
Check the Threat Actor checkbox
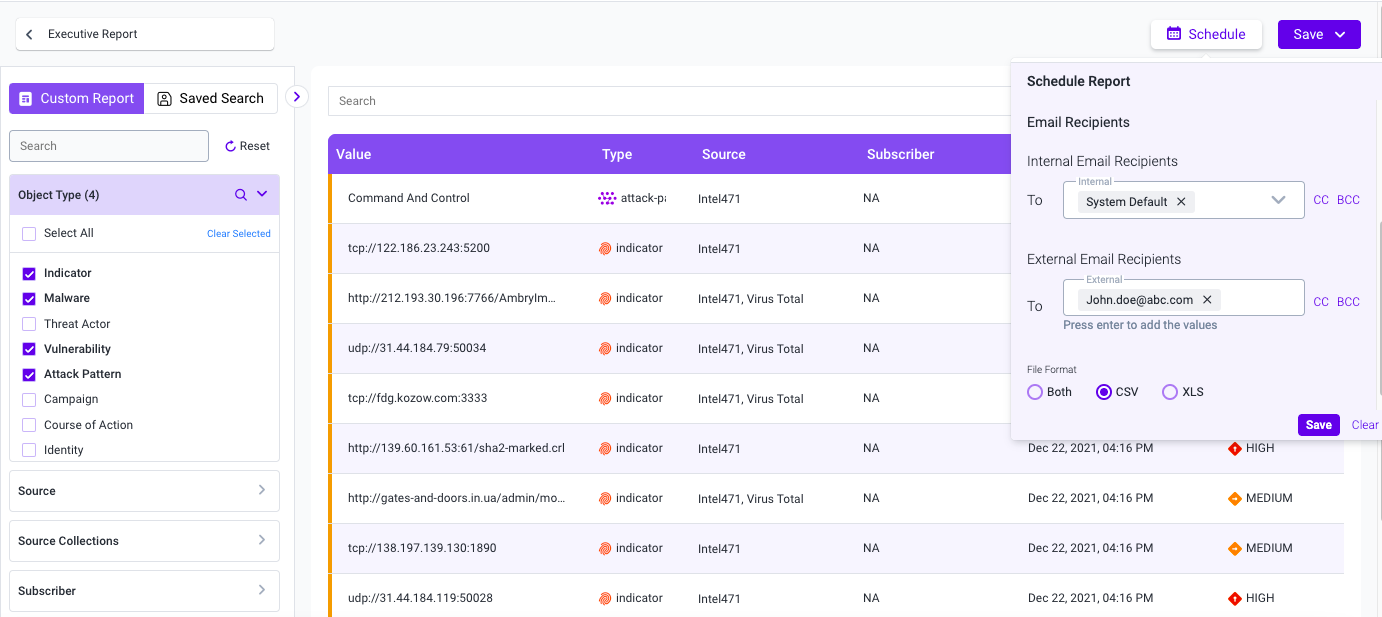tap(29, 324)
